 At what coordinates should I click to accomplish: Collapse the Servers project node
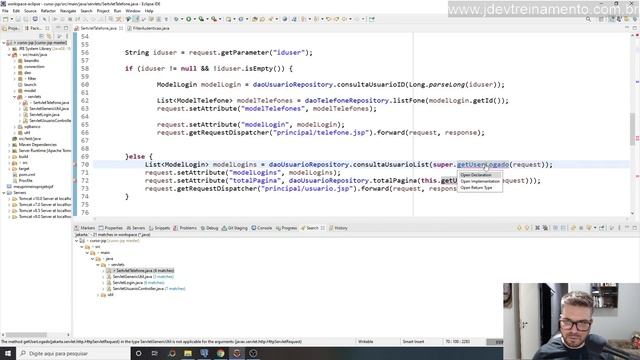pos(4,192)
